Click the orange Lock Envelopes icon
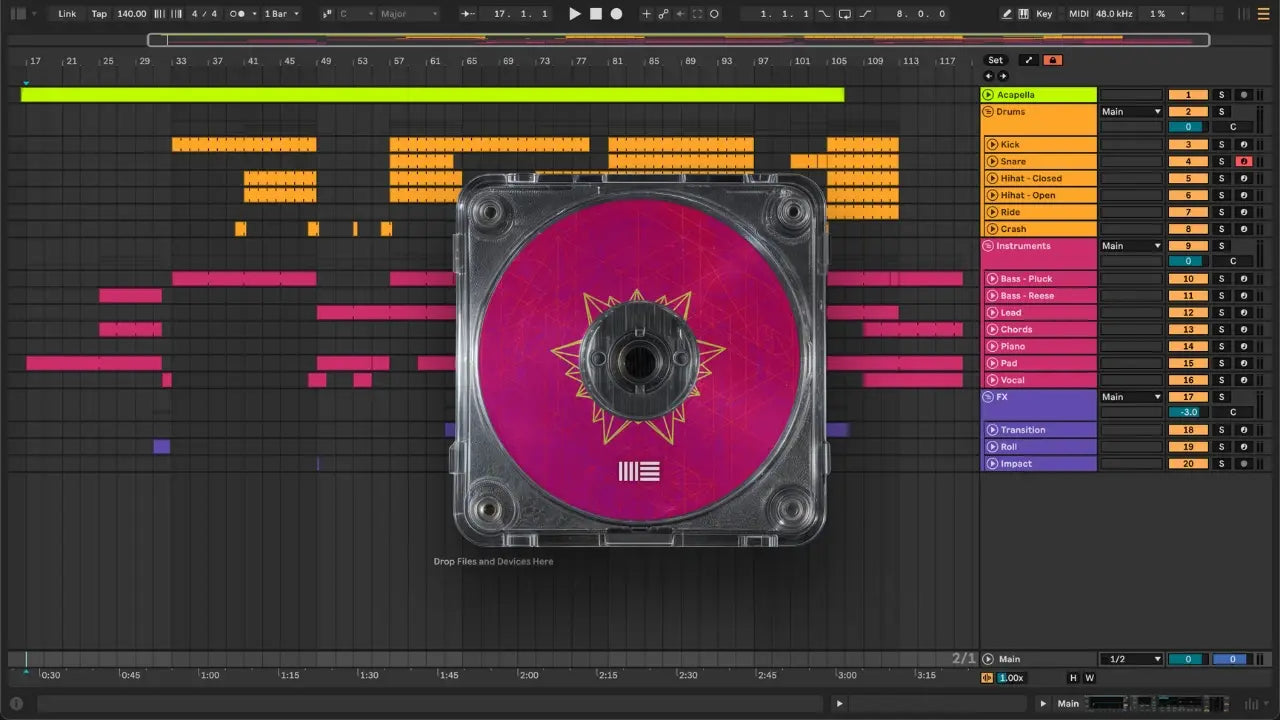 pos(1052,60)
